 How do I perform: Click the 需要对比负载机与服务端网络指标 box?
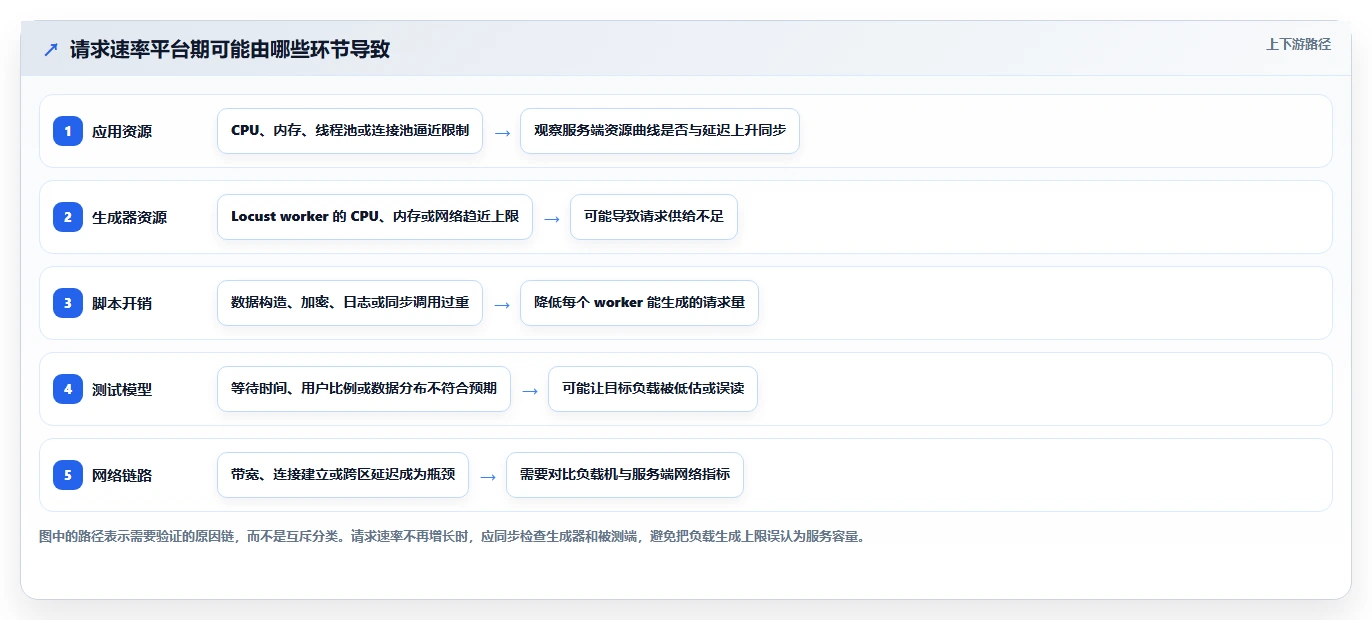pyautogui.click(x=625, y=475)
